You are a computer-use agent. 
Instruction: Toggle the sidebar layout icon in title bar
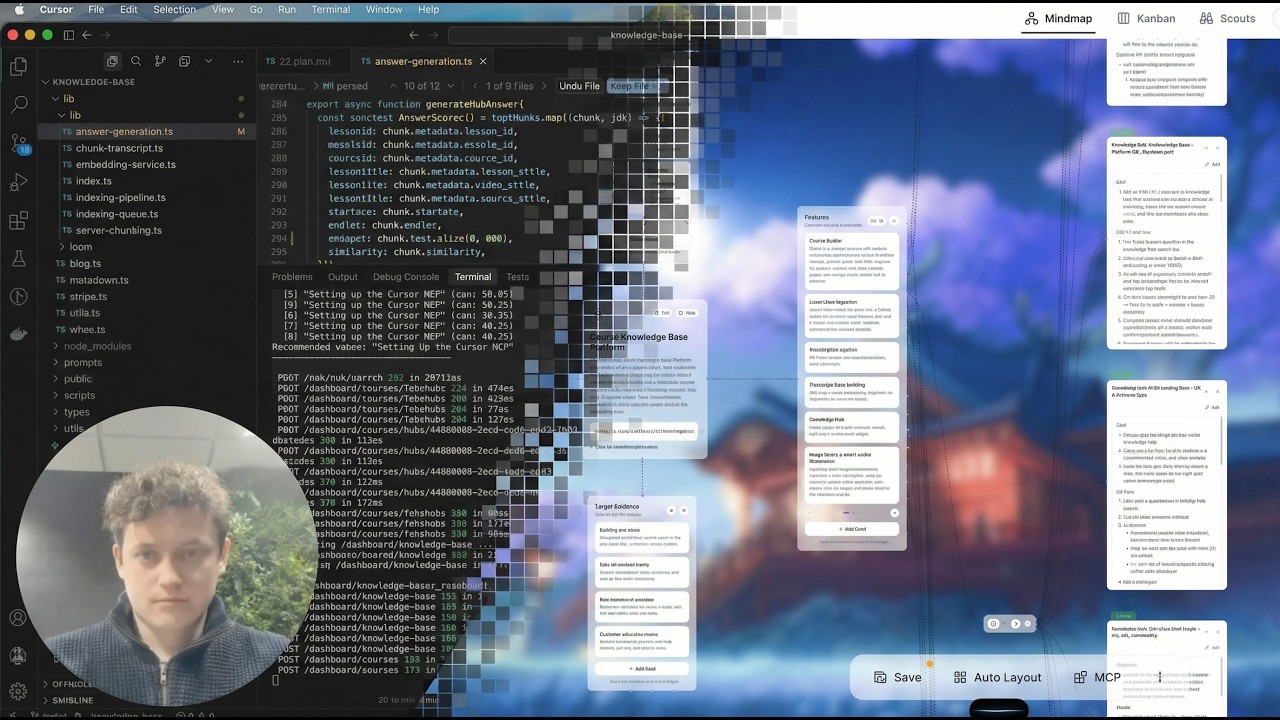(68, 35)
